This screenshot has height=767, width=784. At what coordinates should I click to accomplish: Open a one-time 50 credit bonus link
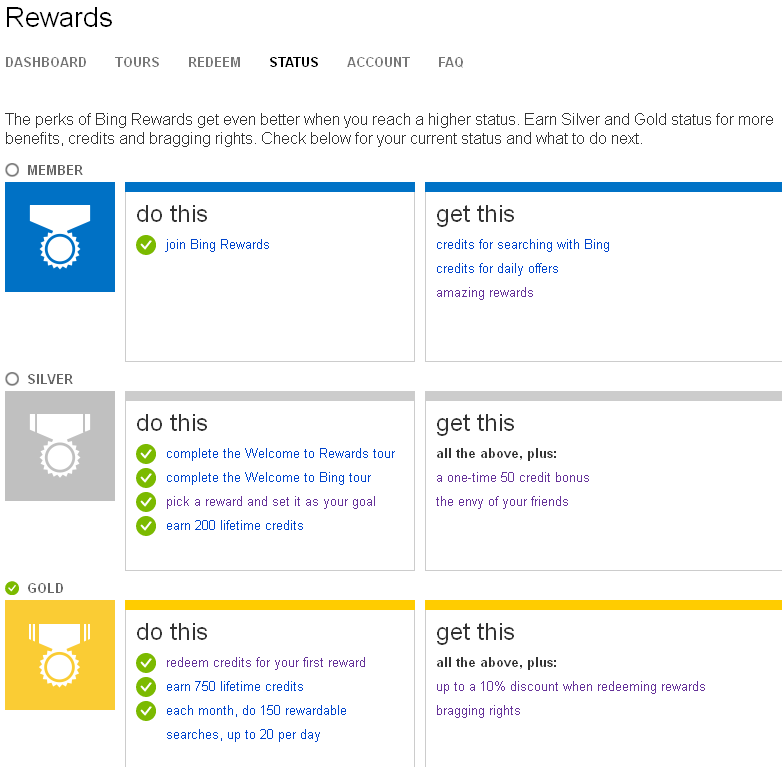point(512,478)
